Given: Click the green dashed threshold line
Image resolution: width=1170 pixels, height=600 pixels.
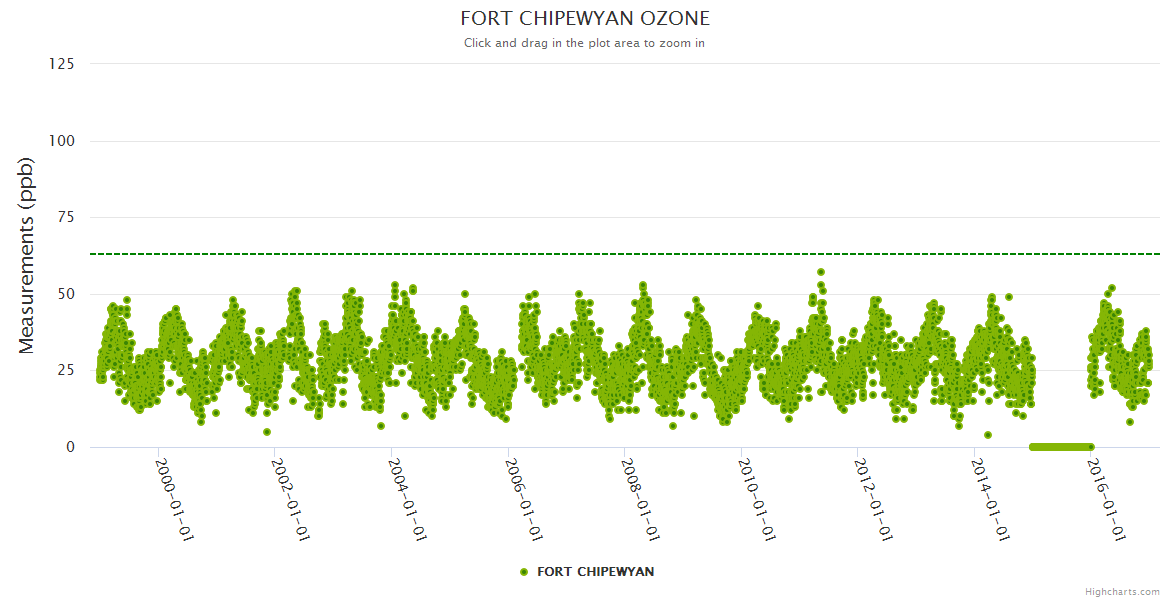Looking at the screenshot, I should (x=600, y=254).
